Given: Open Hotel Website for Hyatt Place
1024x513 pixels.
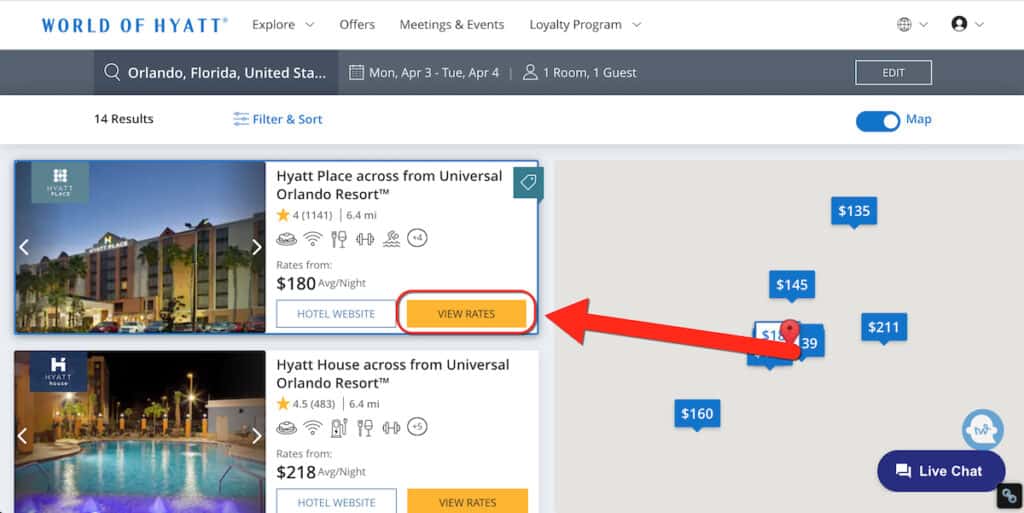Looking at the screenshot, I should (336, 314).
